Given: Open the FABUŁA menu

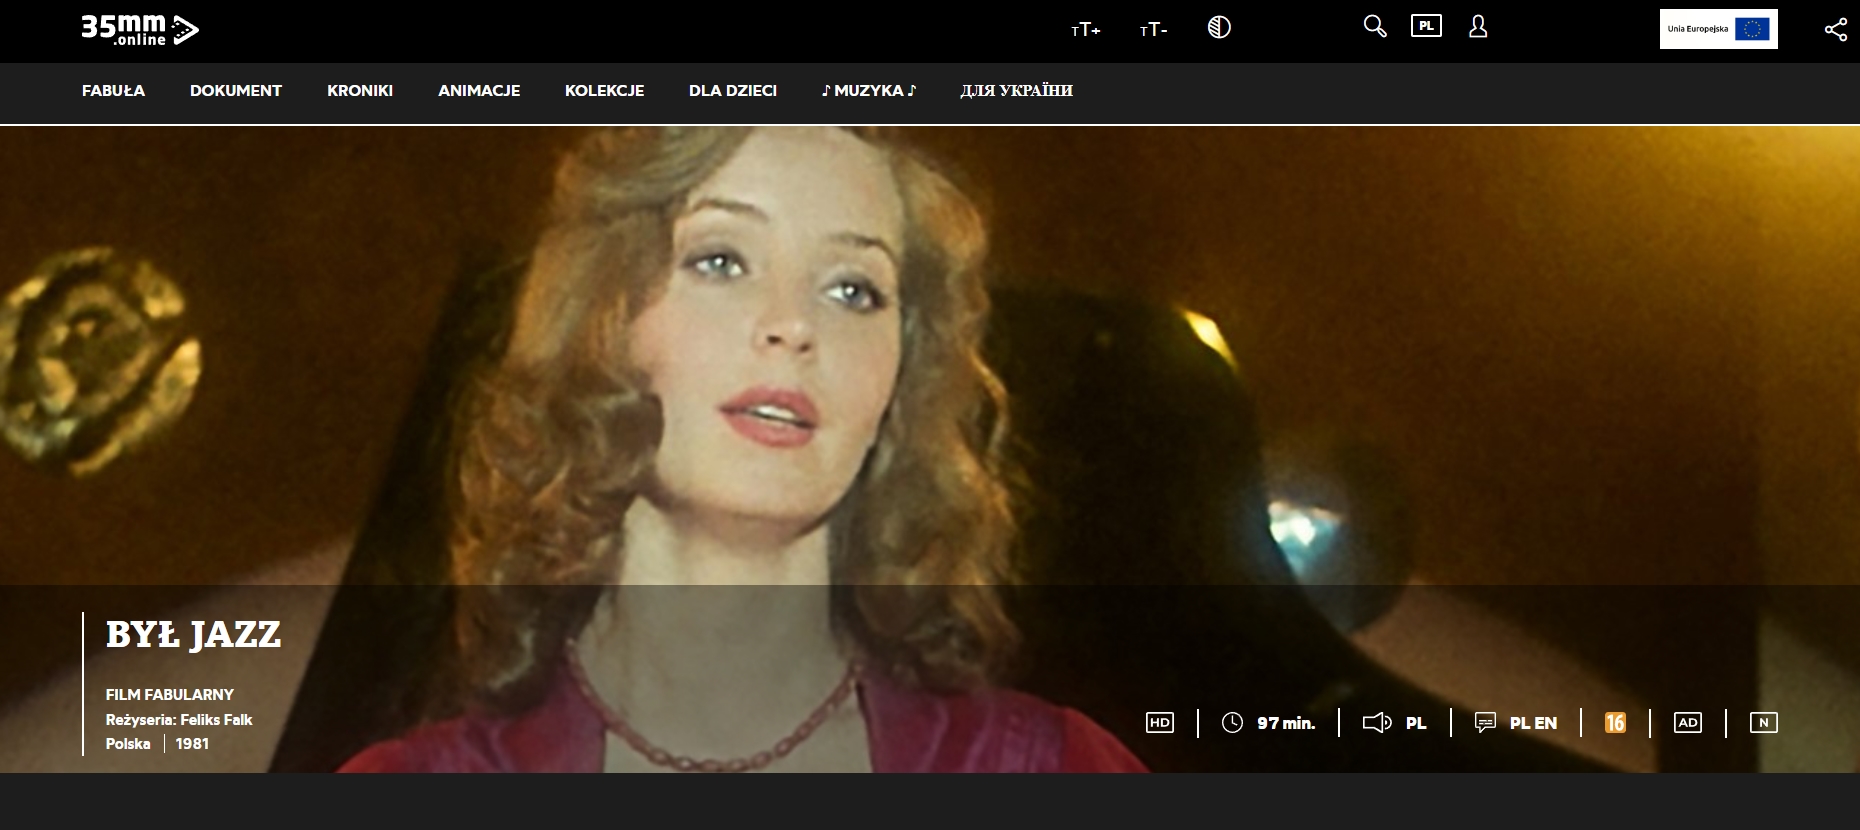Looking at the screenshot, I should 113,91.
